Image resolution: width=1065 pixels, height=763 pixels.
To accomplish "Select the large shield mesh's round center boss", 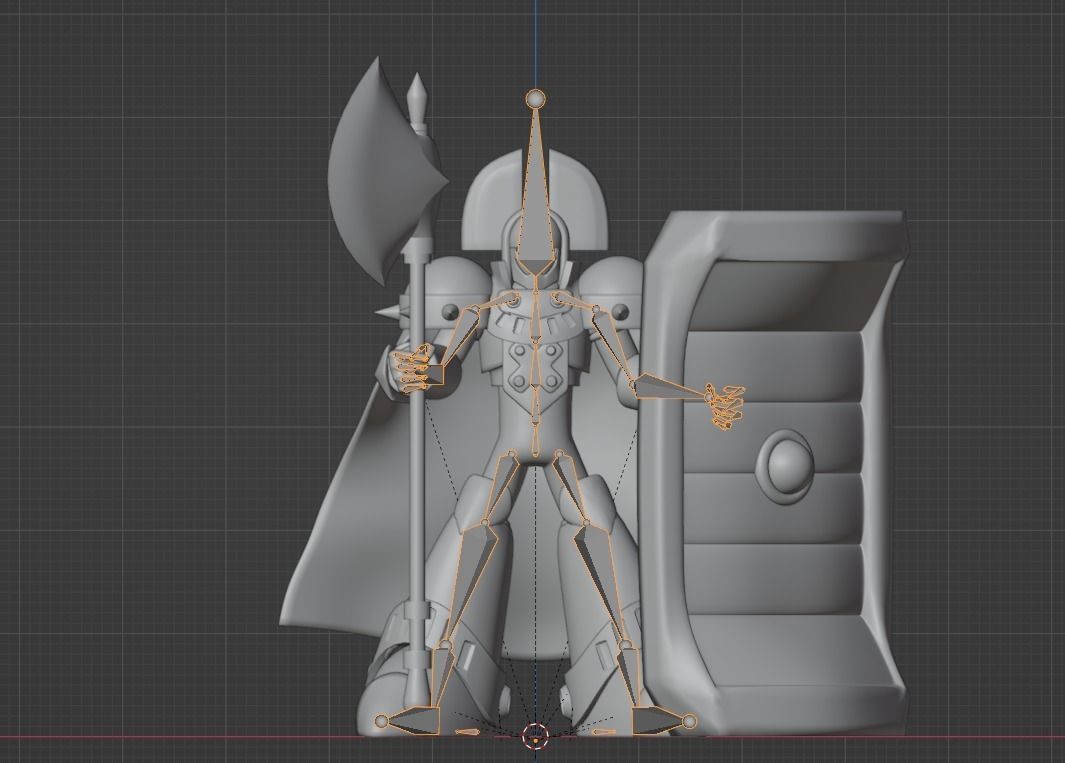I will [x=784, y=467].
